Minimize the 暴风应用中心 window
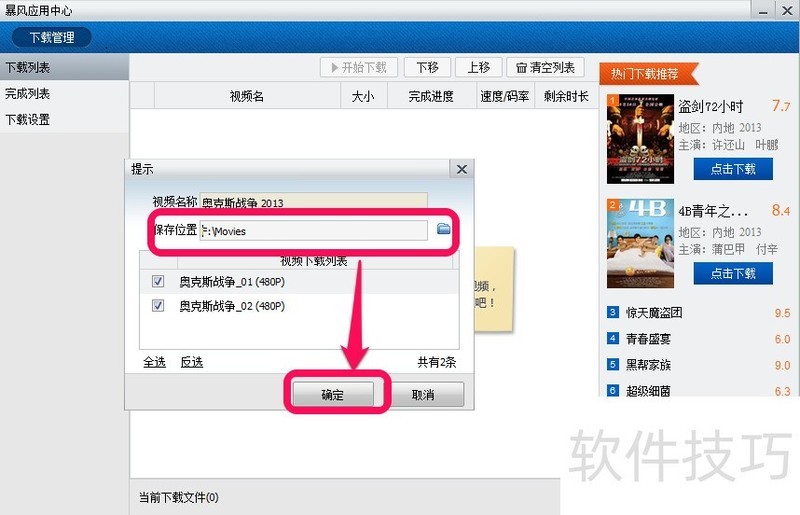Image resolution: width=800 pixels, height=515 pixels. click(761, 9)
